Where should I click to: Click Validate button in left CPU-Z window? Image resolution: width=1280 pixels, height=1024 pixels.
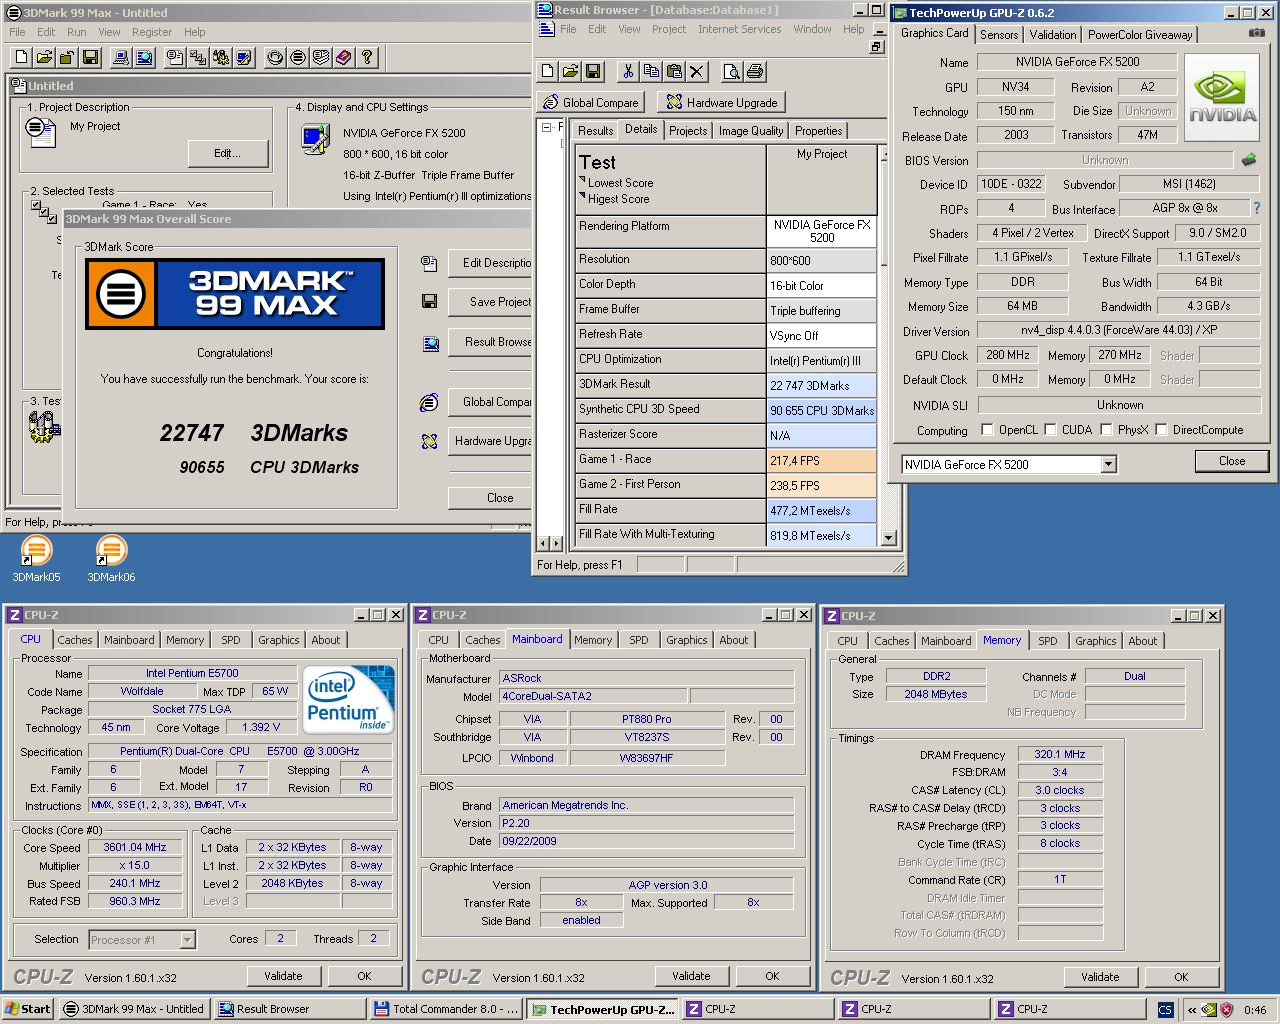[x=283, y=976]
